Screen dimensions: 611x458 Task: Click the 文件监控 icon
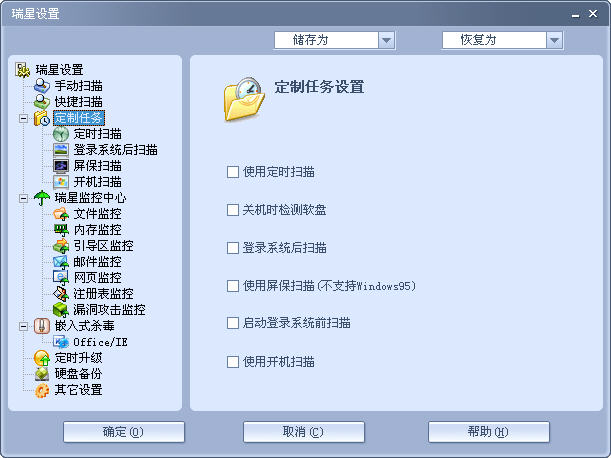click(61, 214)
